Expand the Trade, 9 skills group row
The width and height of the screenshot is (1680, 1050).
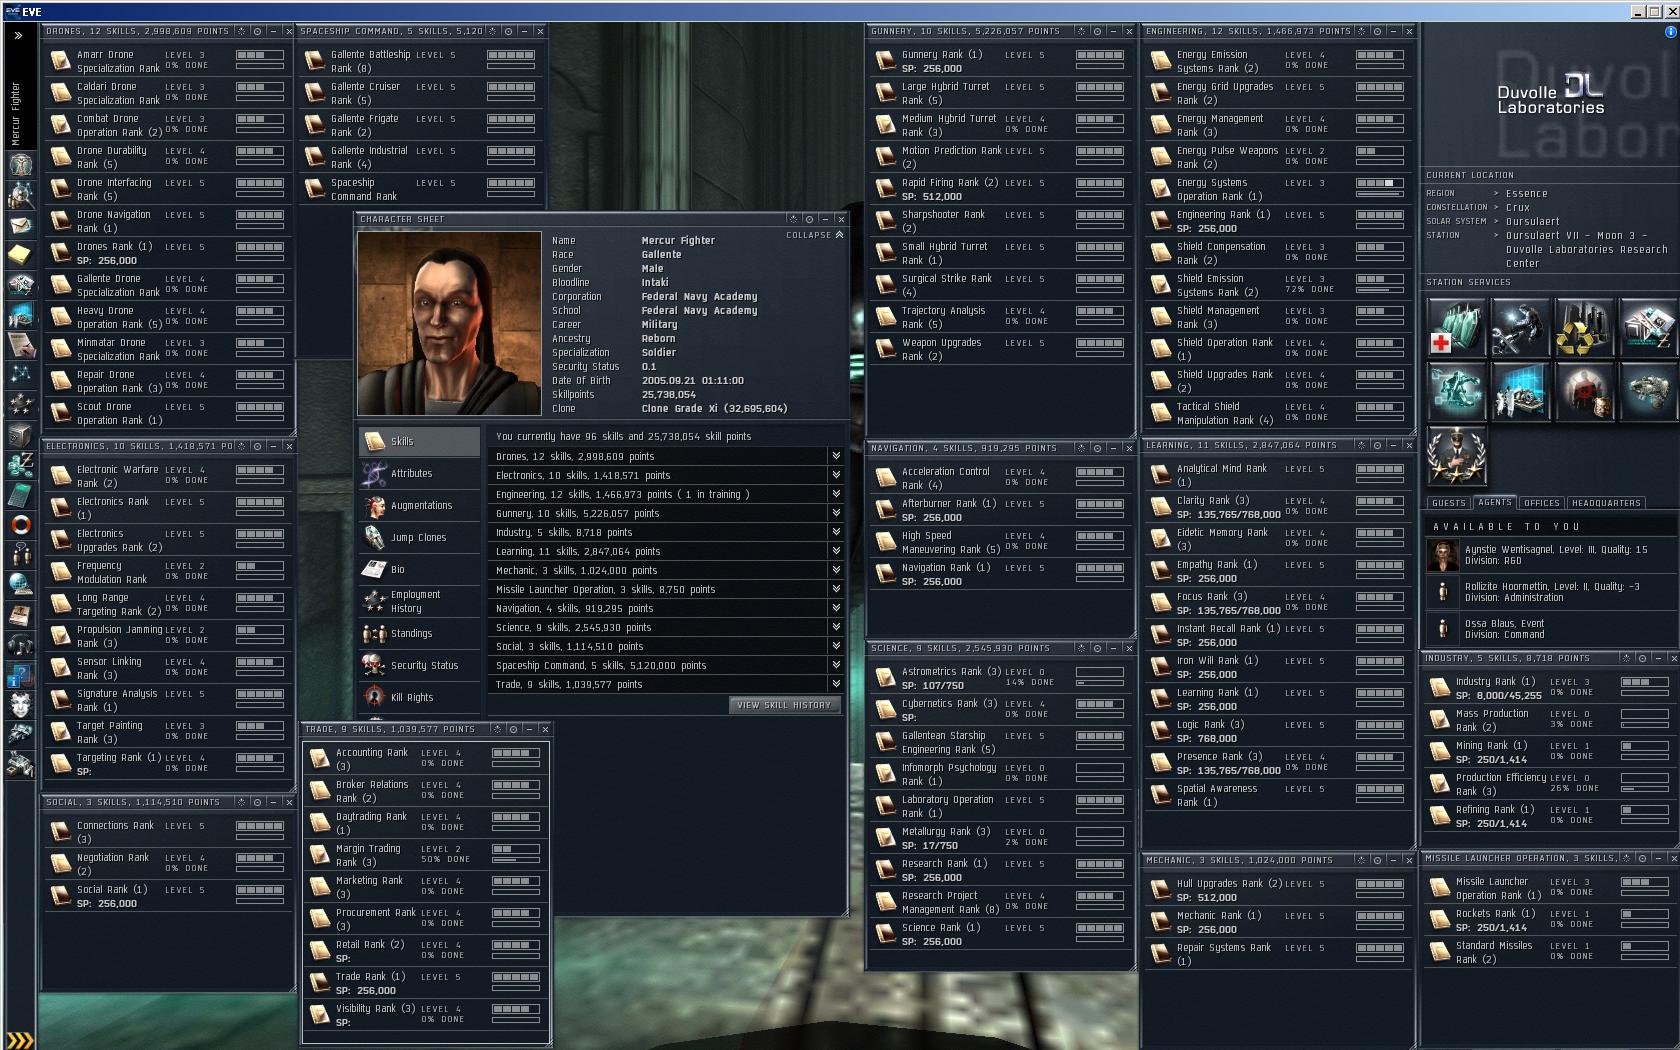836,684
